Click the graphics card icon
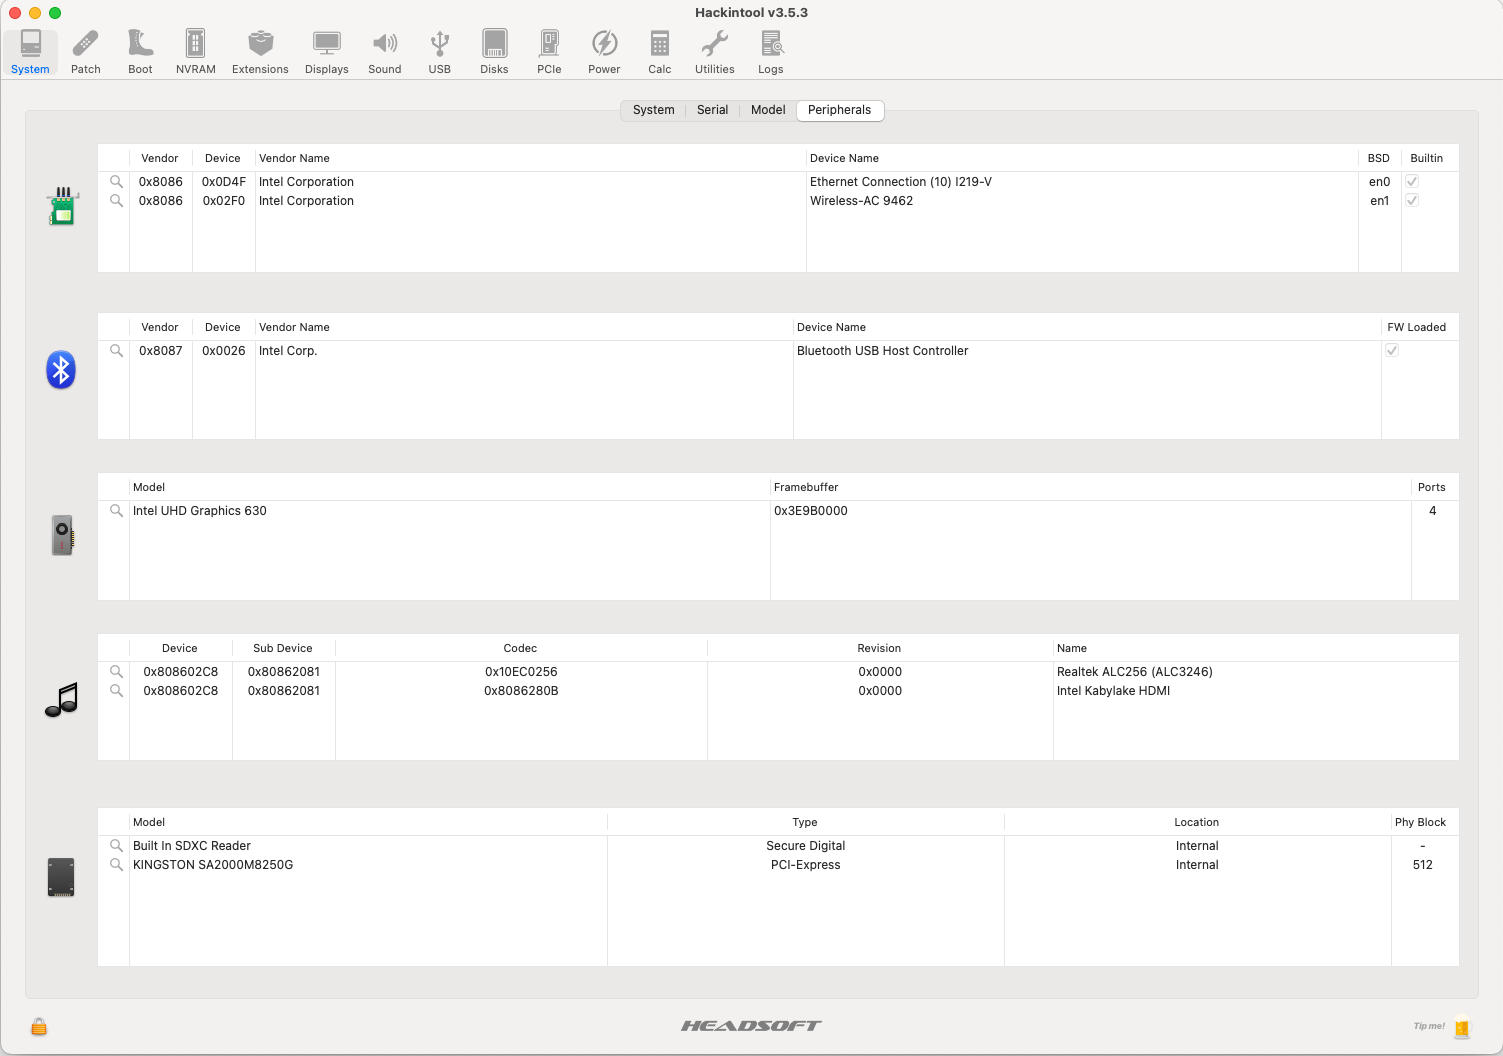 [62, 535]
